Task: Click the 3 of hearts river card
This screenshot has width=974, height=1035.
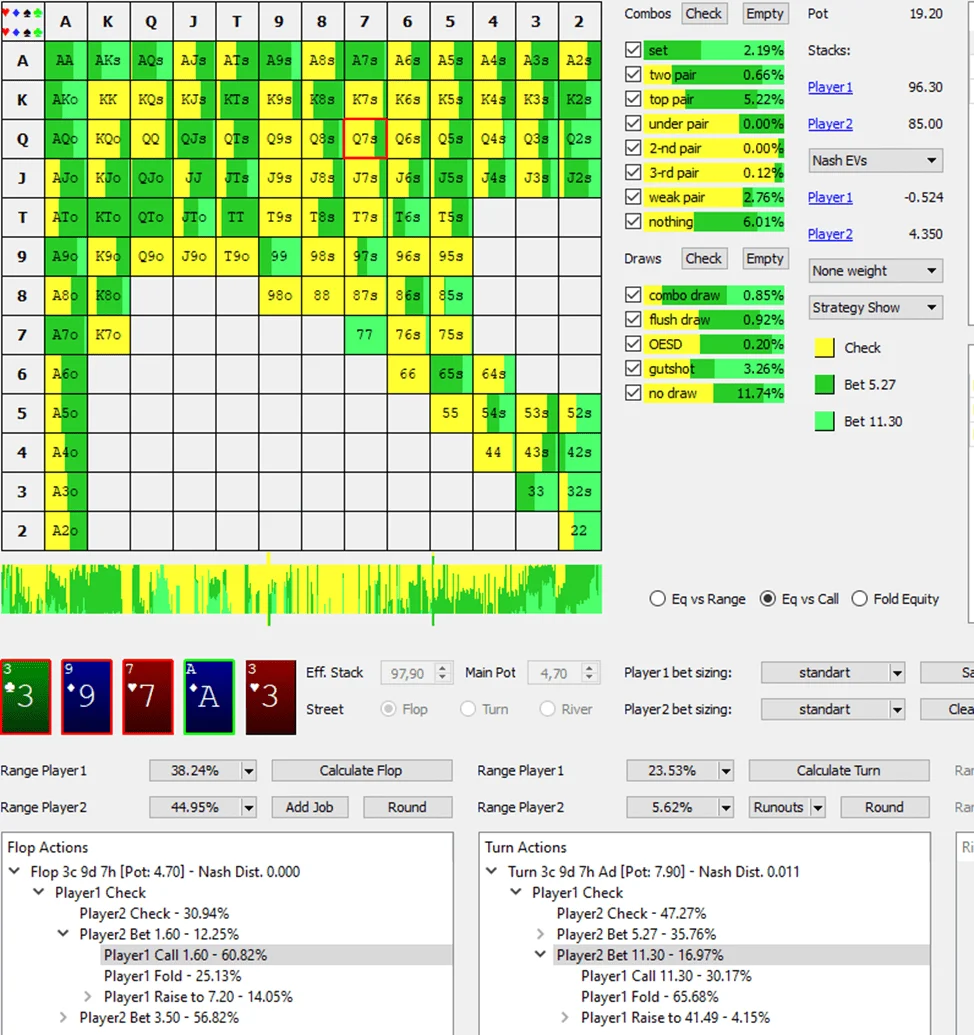Action: (x=270, y=696)
